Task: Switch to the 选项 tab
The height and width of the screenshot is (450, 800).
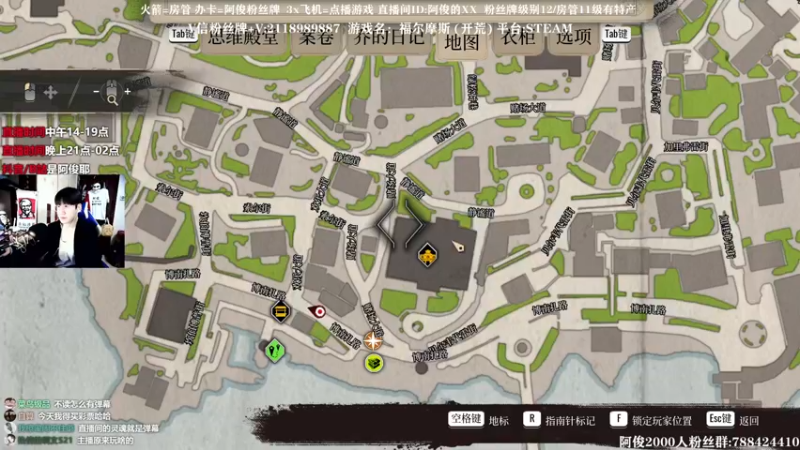Action: click(573, 38)
